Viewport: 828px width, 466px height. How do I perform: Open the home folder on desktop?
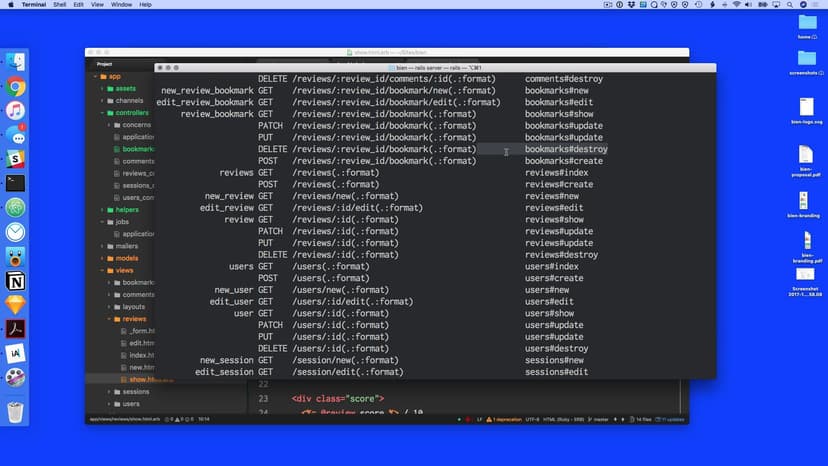click(807, 27)
